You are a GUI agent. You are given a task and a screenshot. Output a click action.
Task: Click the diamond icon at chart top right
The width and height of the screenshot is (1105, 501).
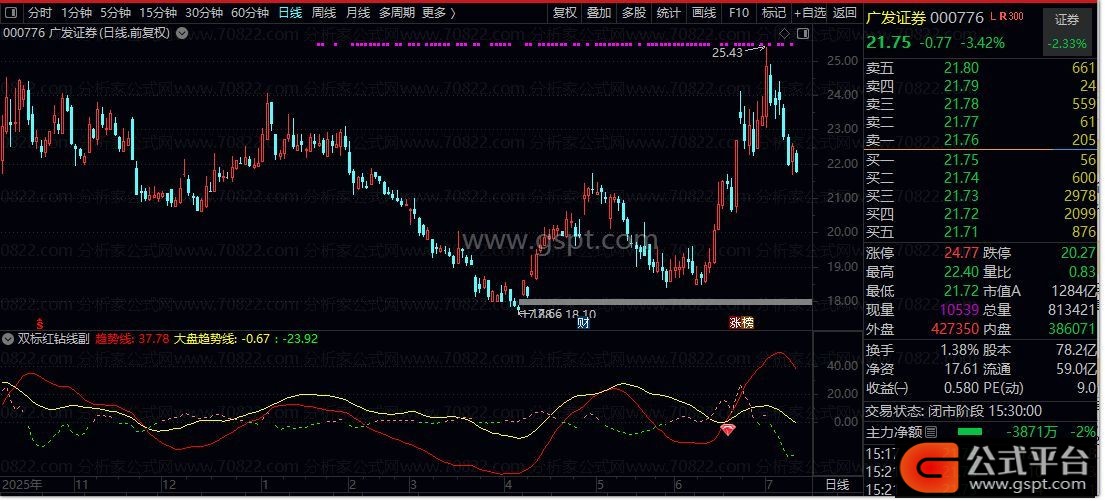[784, 33]
